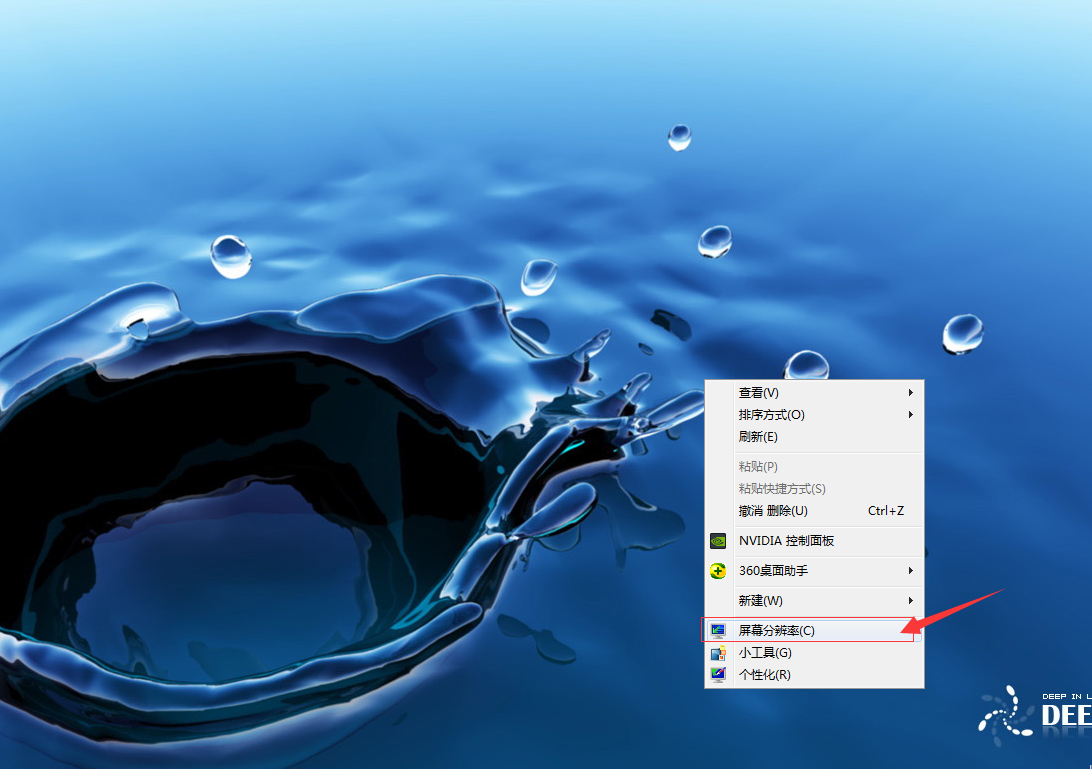Click the Ctrl+Z shortcut text in the menu
The height and width of the screenshot is (769, 1092).
coord(885,511)
